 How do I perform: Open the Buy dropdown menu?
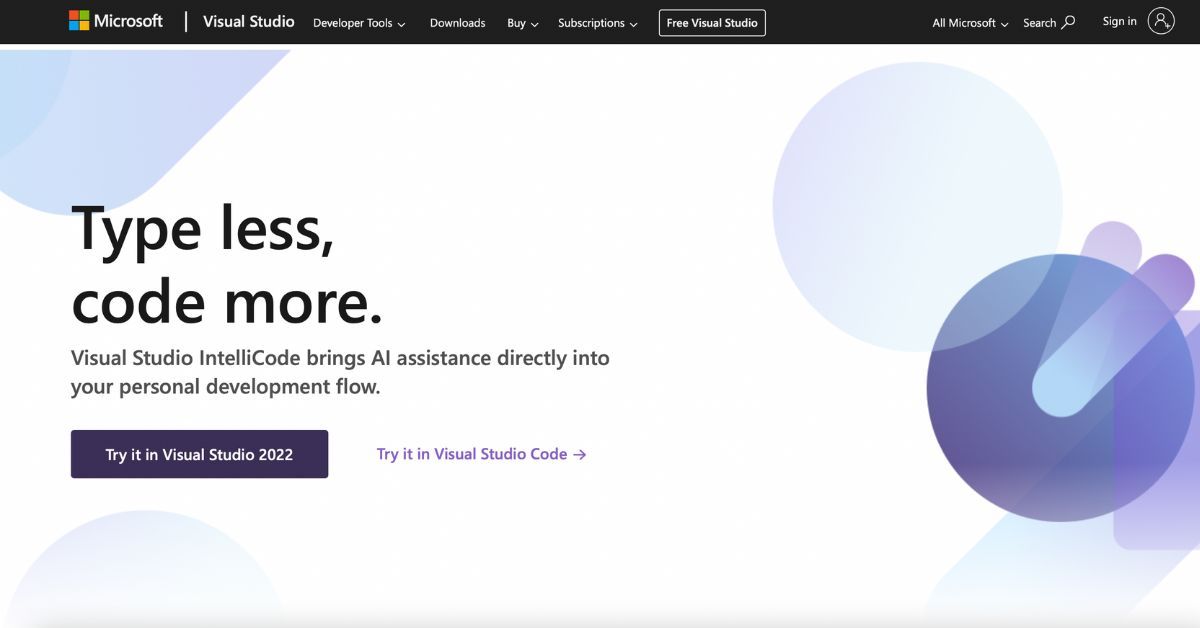click(x=521, y=22)
